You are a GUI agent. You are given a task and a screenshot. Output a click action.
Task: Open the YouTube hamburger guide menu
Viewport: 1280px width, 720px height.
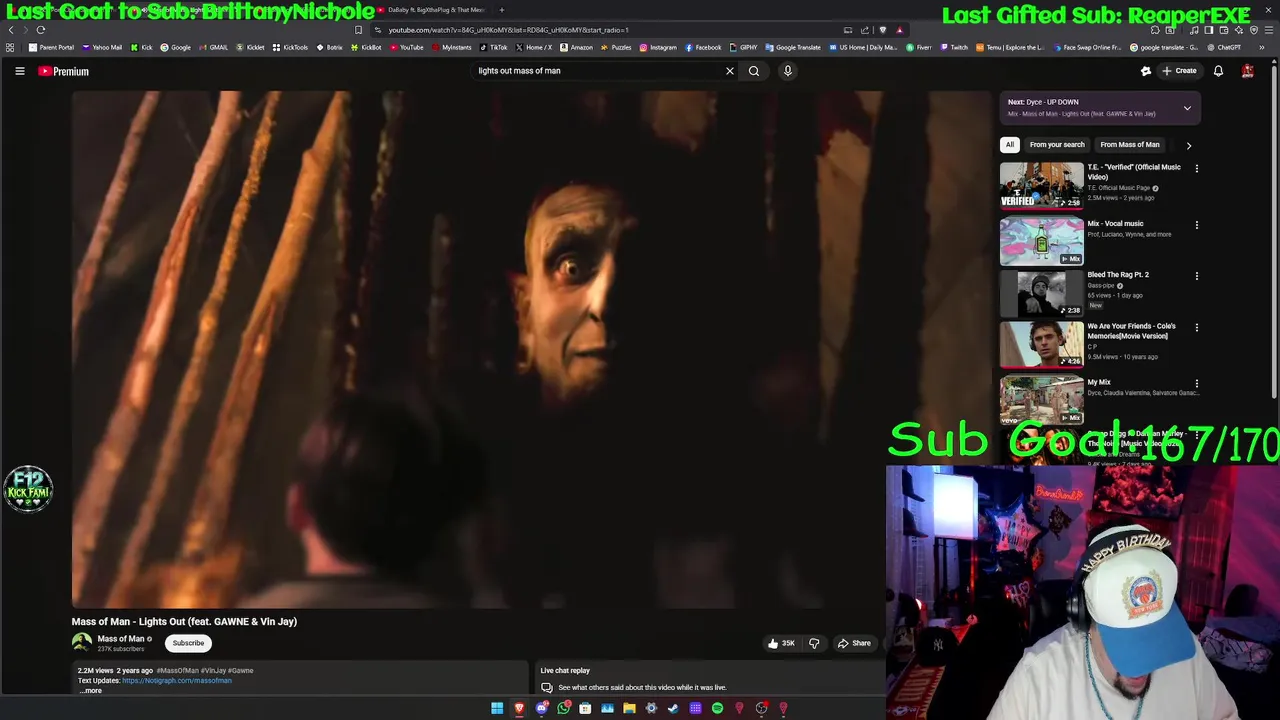coord(19,71)
